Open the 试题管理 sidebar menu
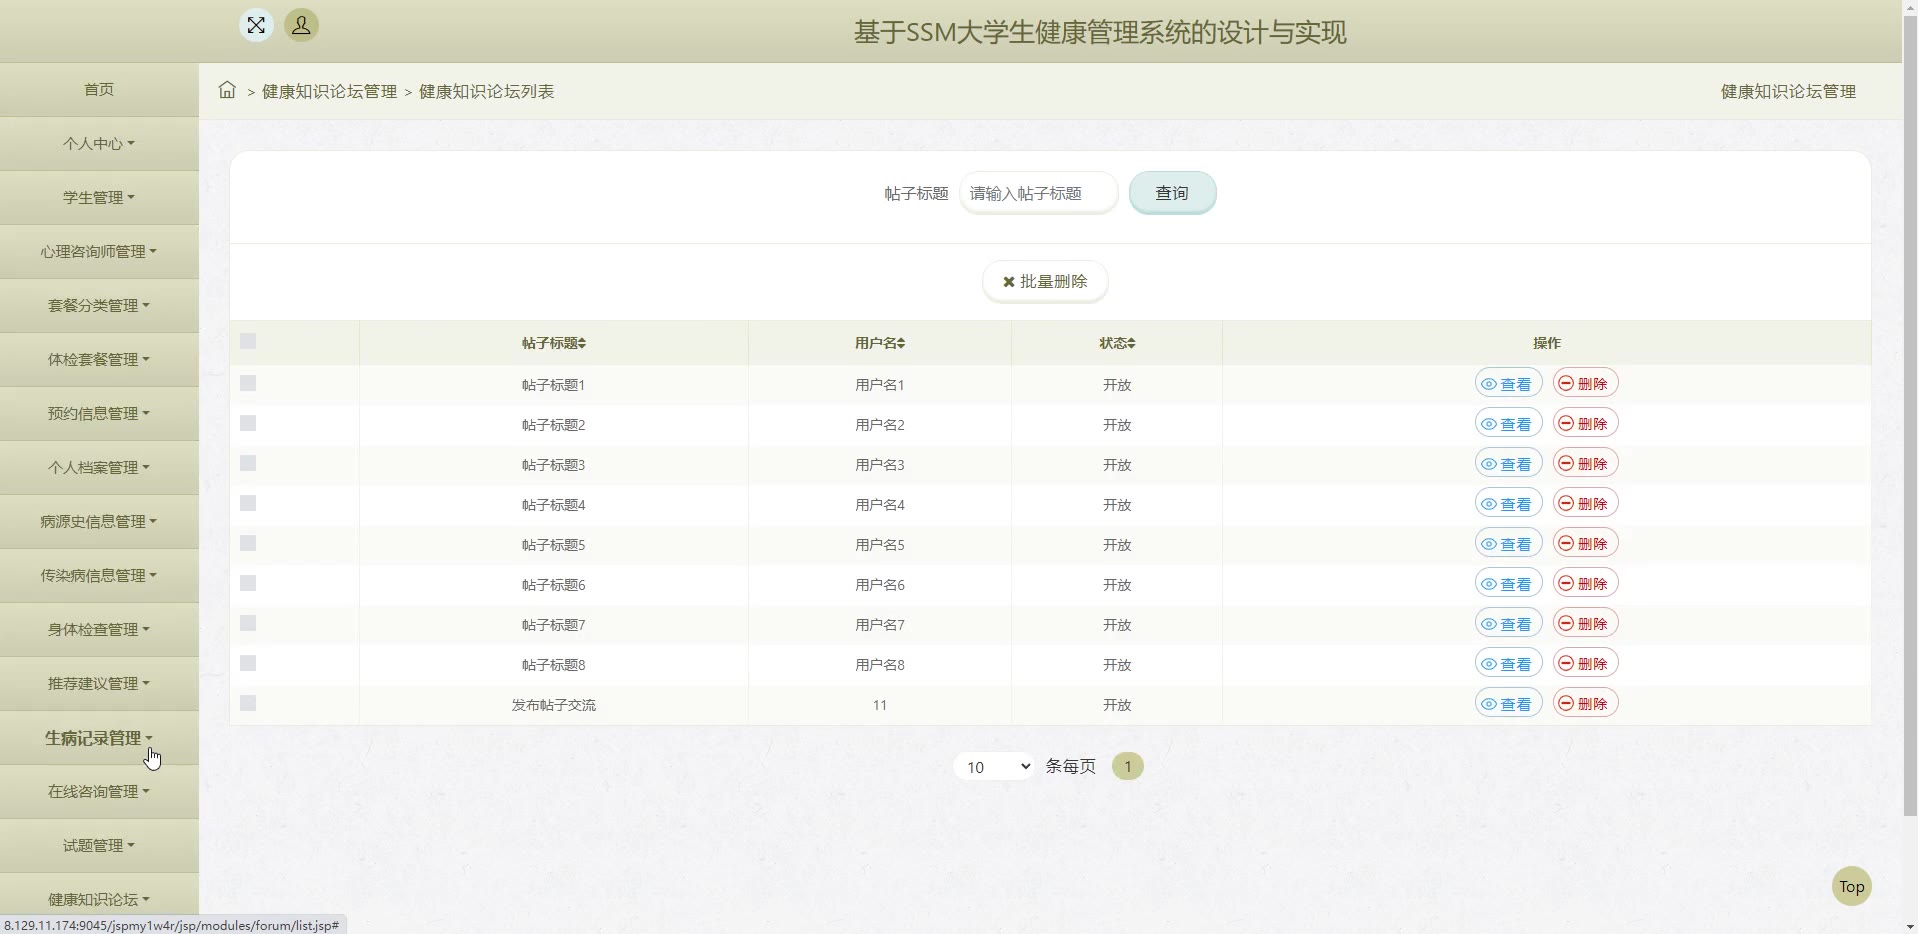The image size is (1918, 934). 99,846
